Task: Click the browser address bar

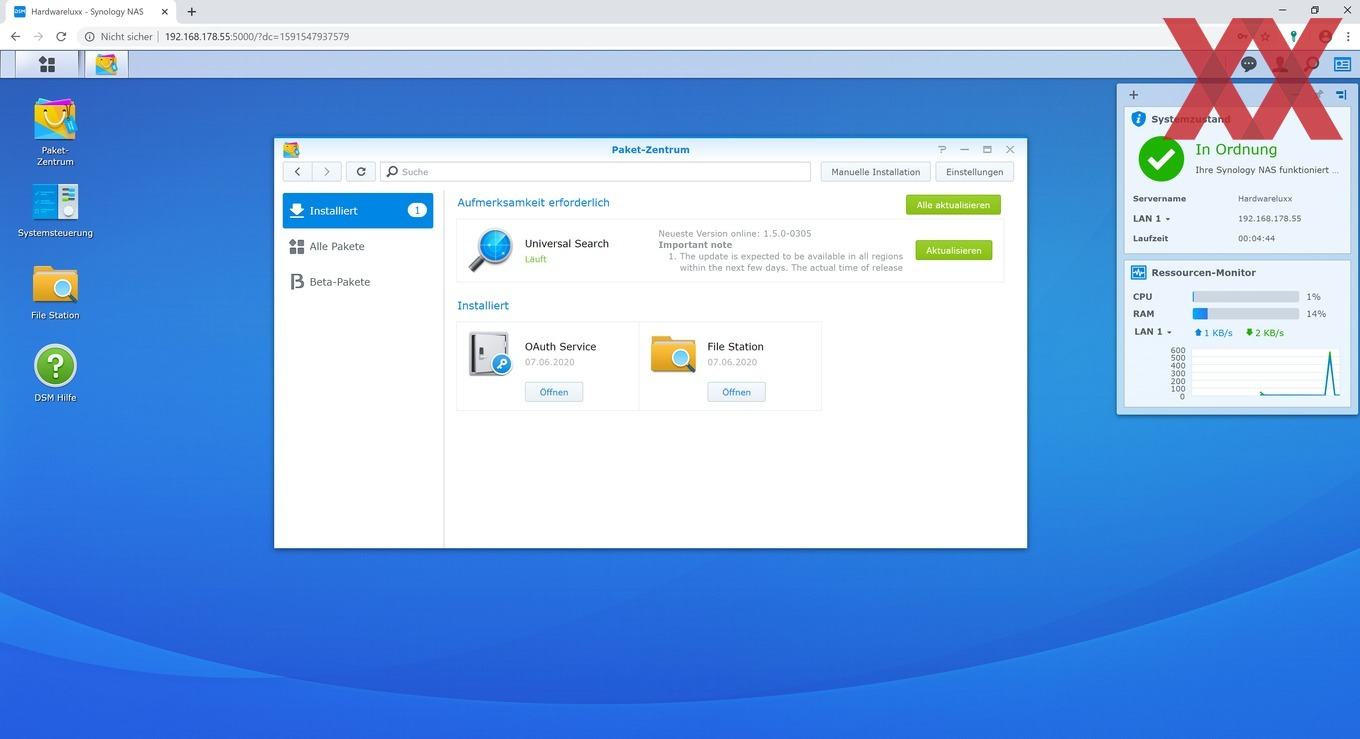Action: pos(640,36)
